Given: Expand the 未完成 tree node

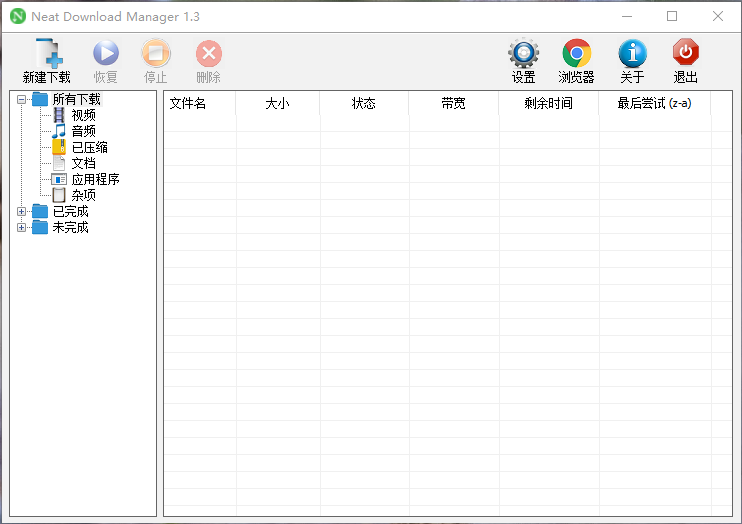Looking at the screenshot, I should [x=21, y=228].
